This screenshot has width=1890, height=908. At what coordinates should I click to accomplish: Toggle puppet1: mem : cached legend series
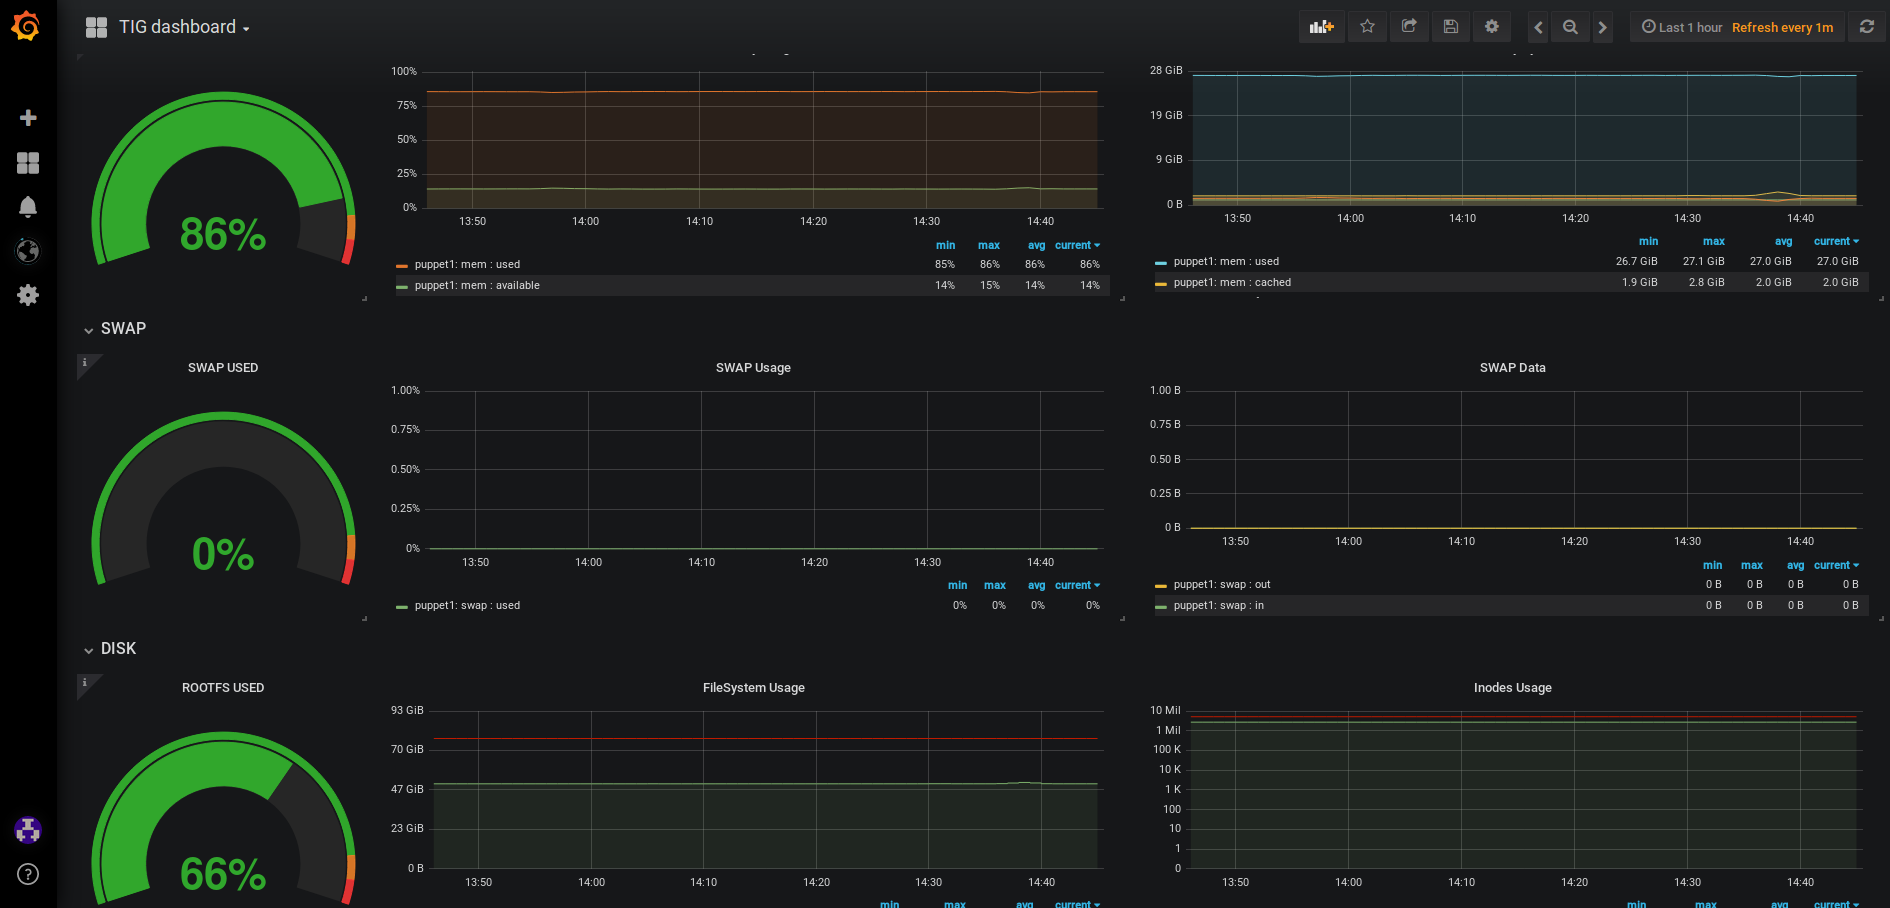click(x=1232, y=283)
